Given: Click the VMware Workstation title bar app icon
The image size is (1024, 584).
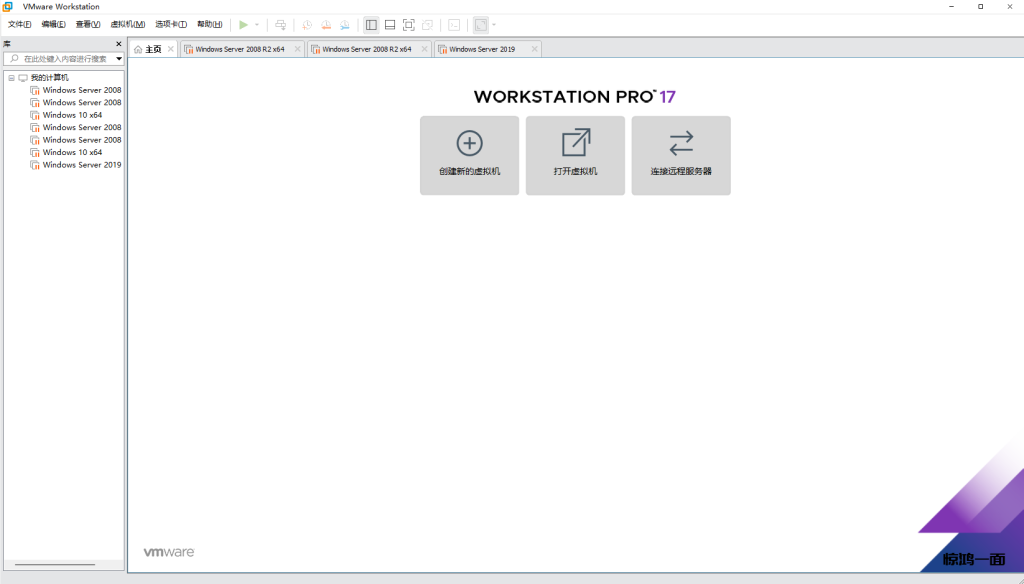Looking at the screenshot, I should [x=8, y=7].
